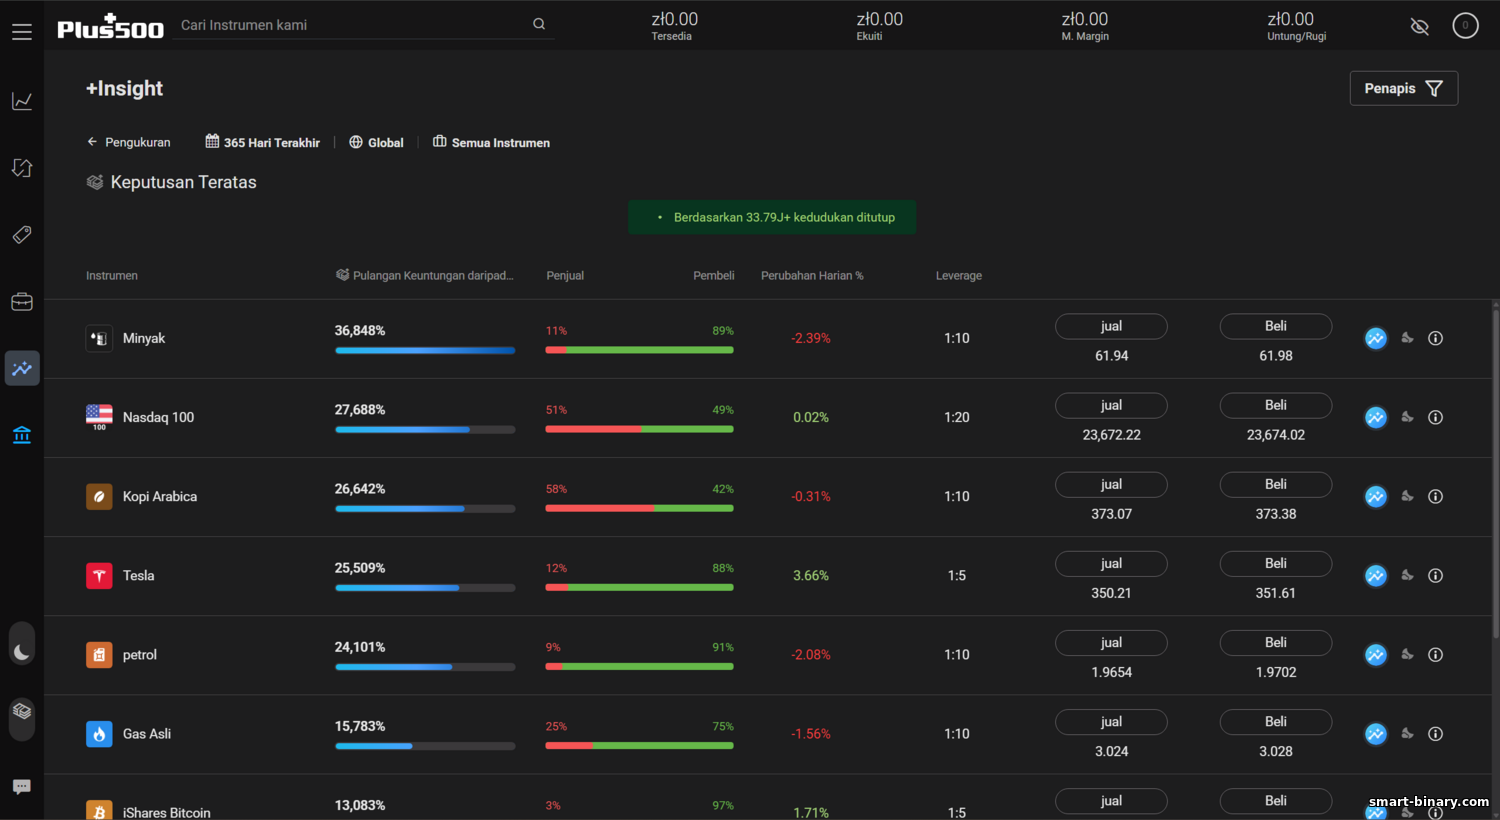Click the info icon for Minyak
Screen dimensions: 1500x820
(x=1435, y=338)
